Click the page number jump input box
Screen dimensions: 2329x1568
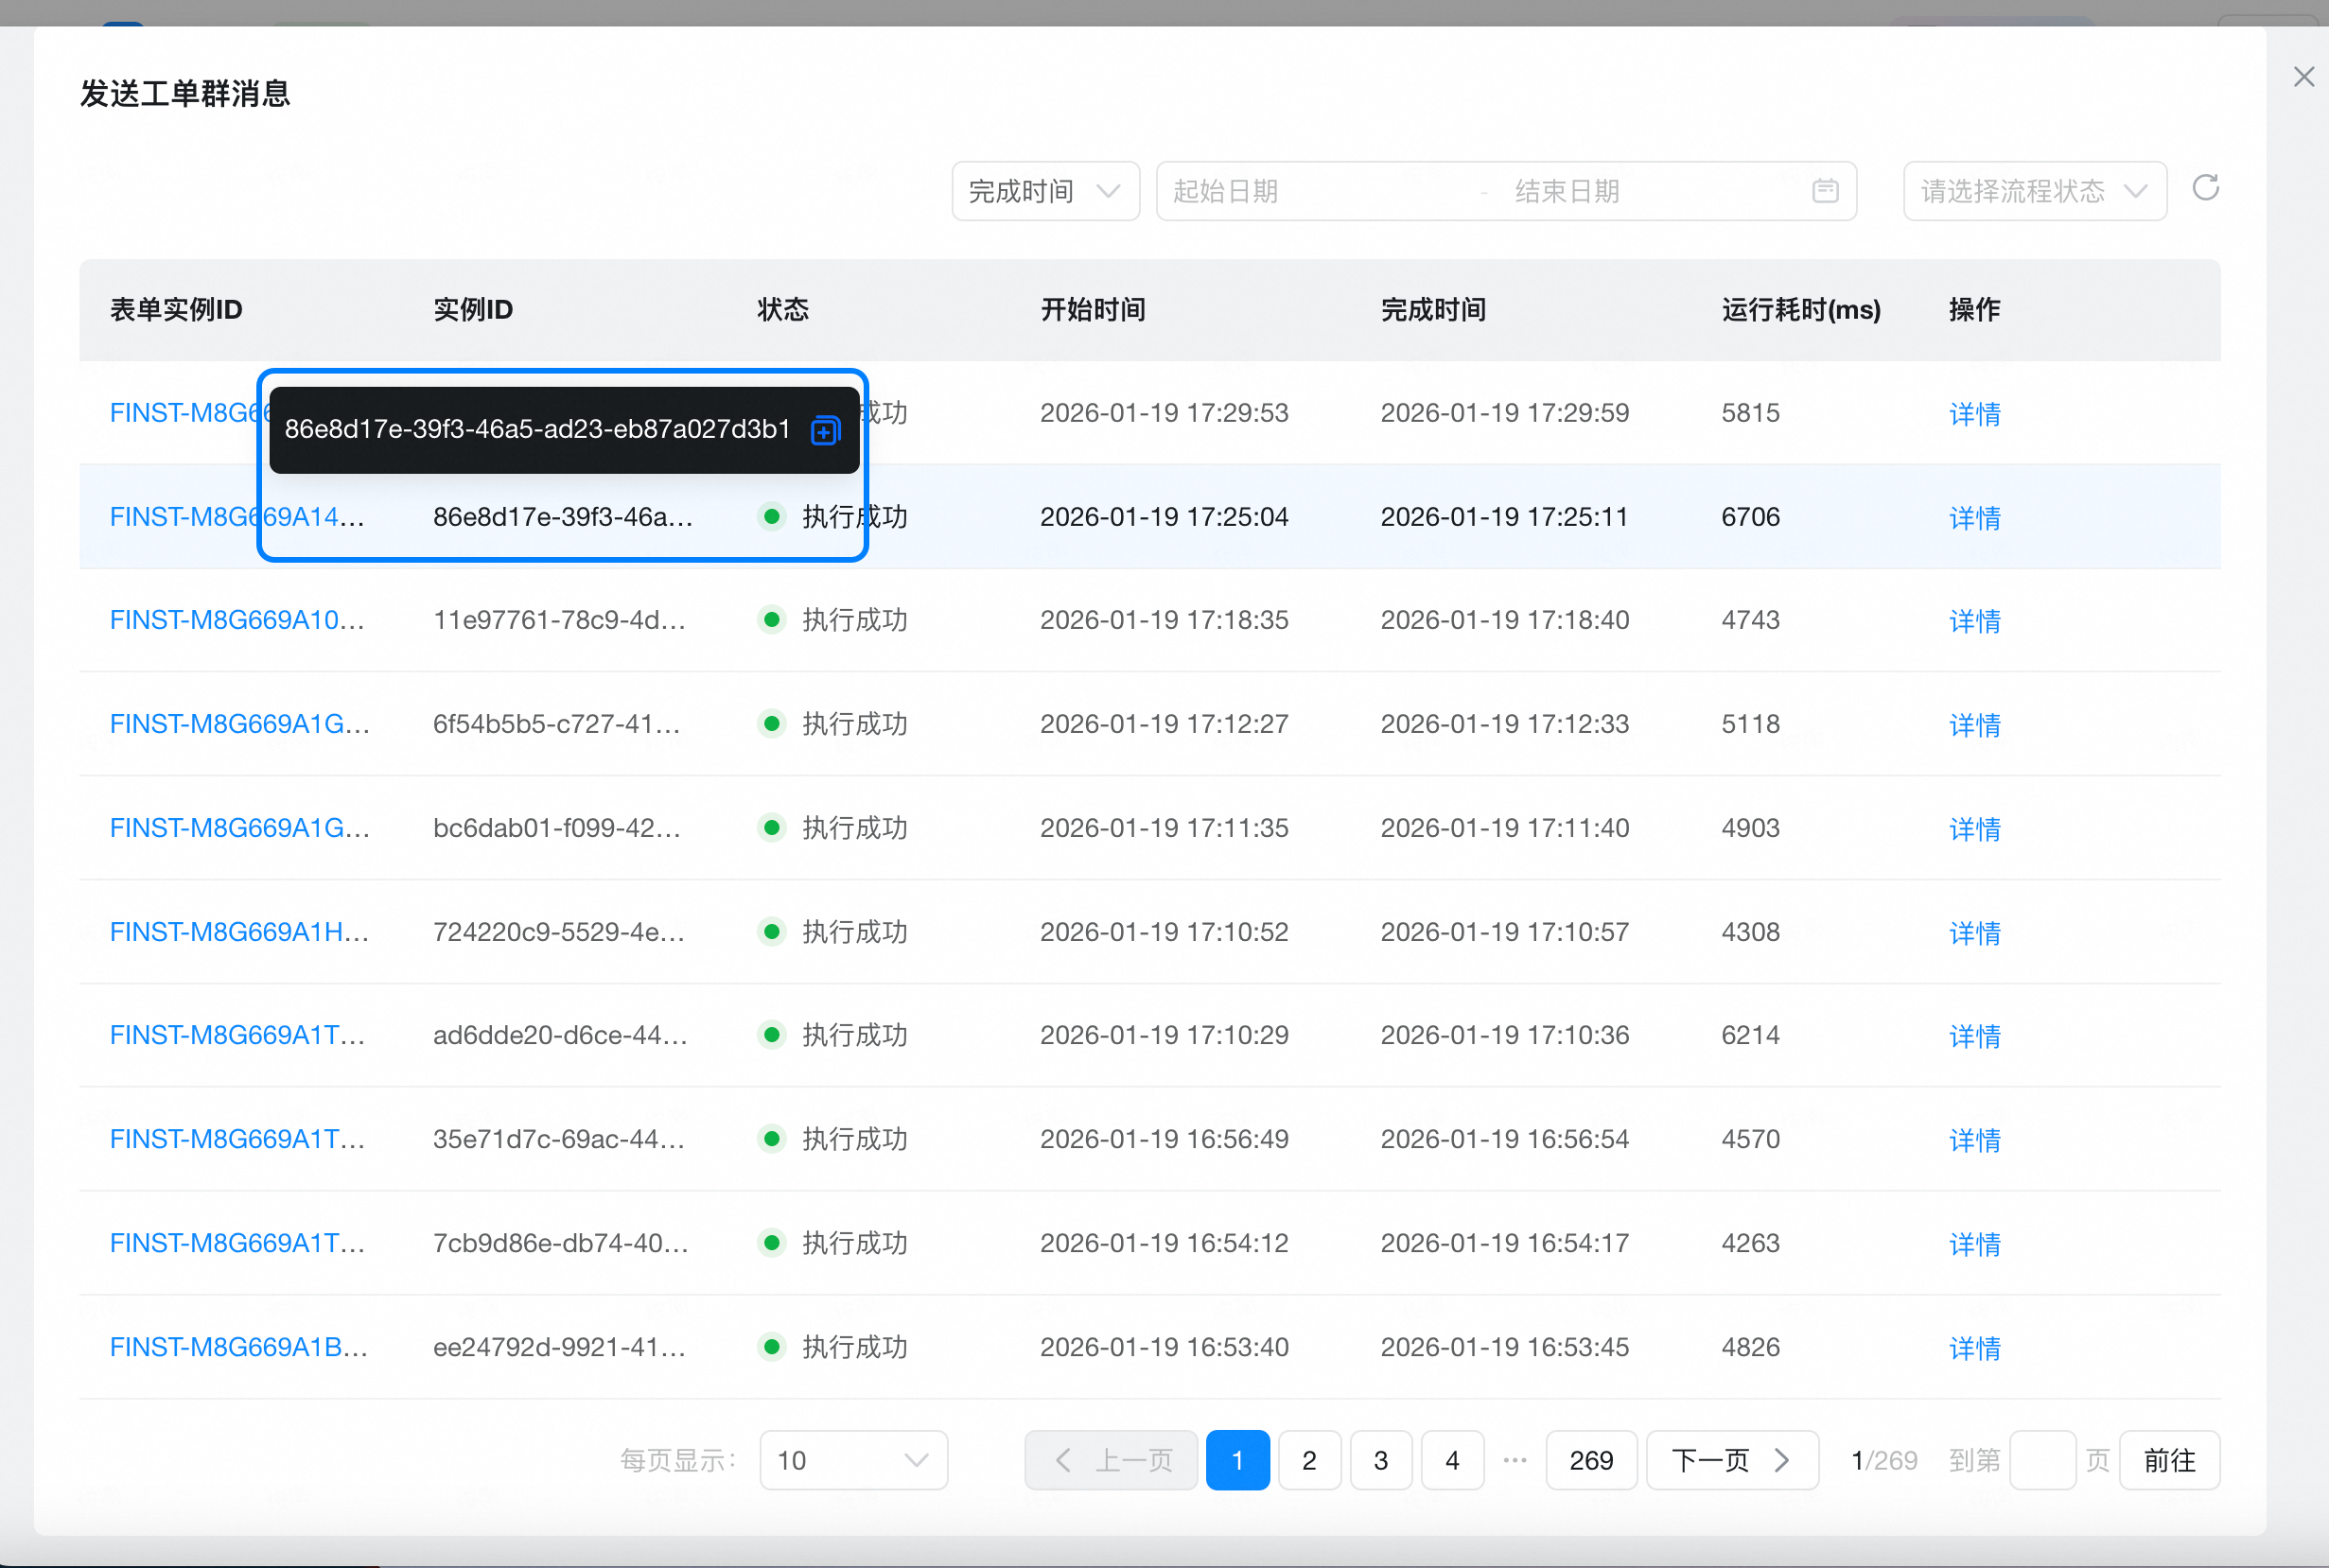tap(2042, 1460)
